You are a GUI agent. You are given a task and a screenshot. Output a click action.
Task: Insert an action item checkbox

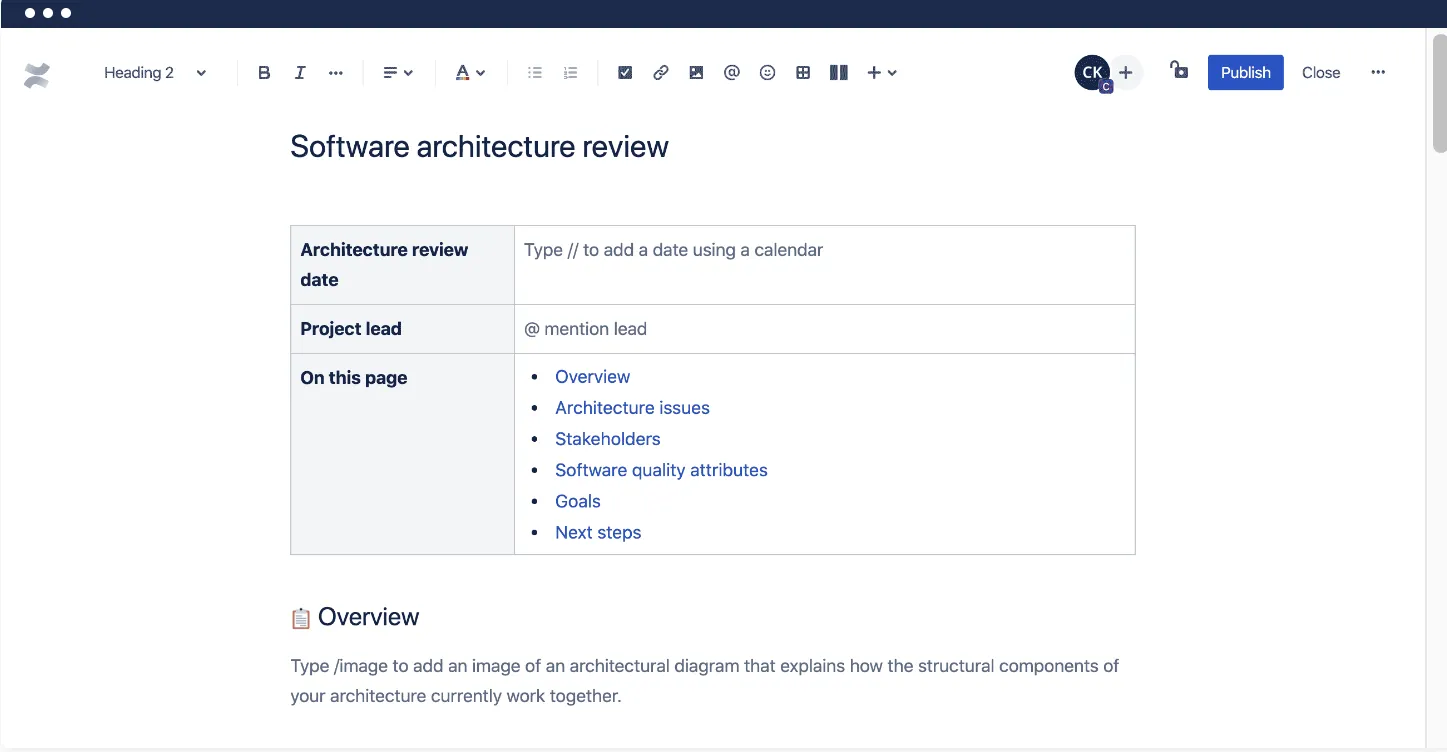(x=625, y=73)
